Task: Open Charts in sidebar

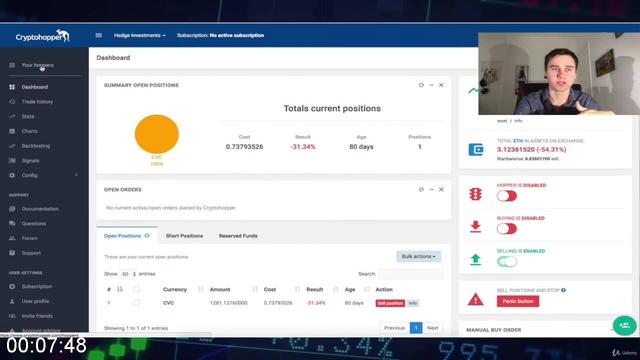Action: [x=29, y=131]
